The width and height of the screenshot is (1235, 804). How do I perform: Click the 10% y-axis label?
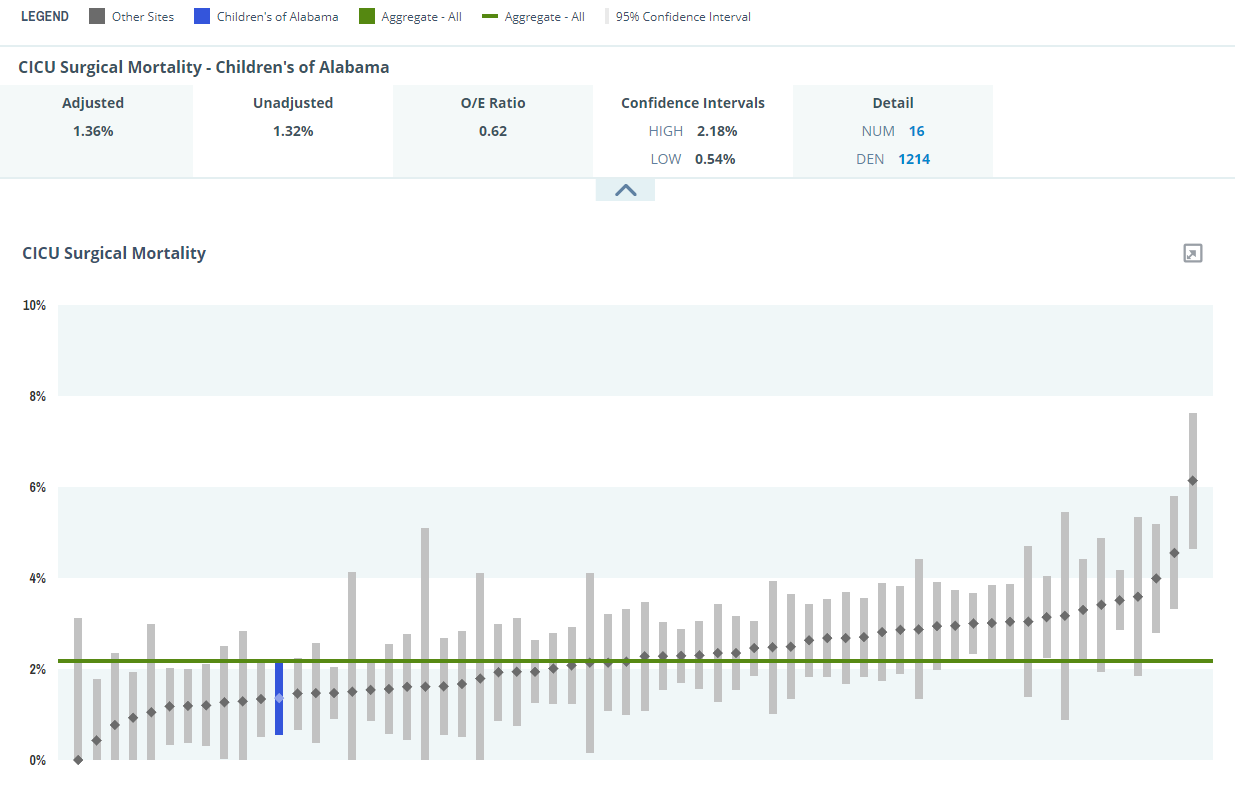tap(34, 305)
